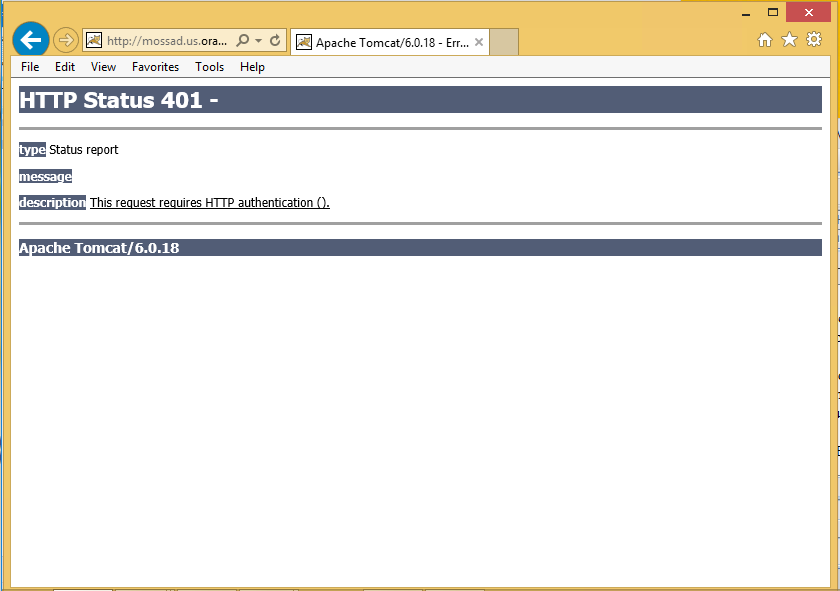Click the 'HTTP Status 401 -' heading
The height and width of the screenshot is (591, 840).
coord(118,100)
